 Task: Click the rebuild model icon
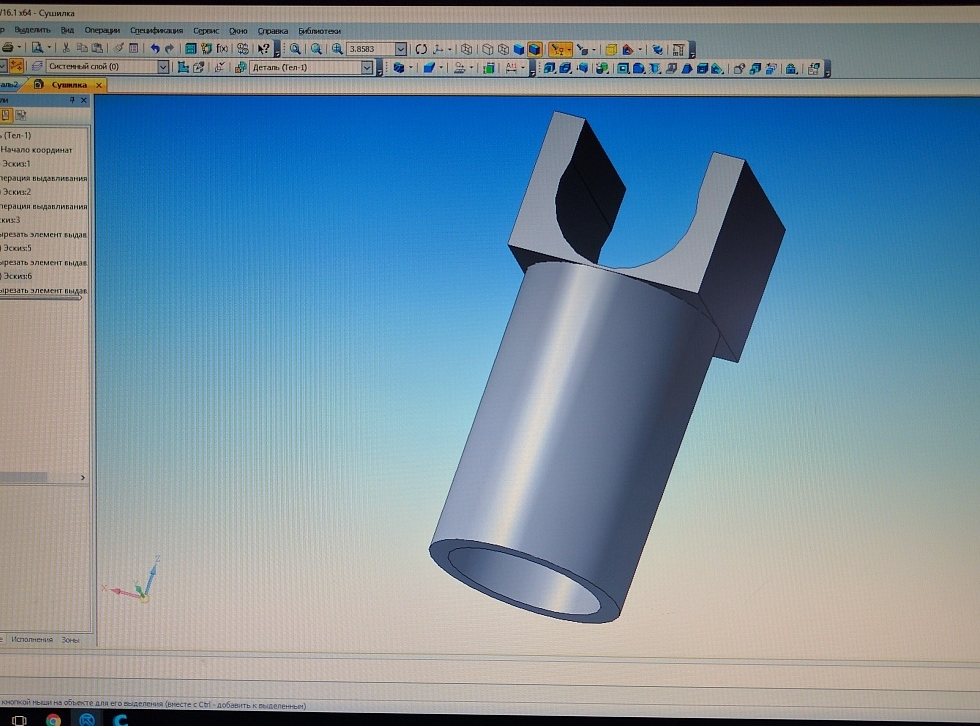pyautogui.click(x=658, y=49)
